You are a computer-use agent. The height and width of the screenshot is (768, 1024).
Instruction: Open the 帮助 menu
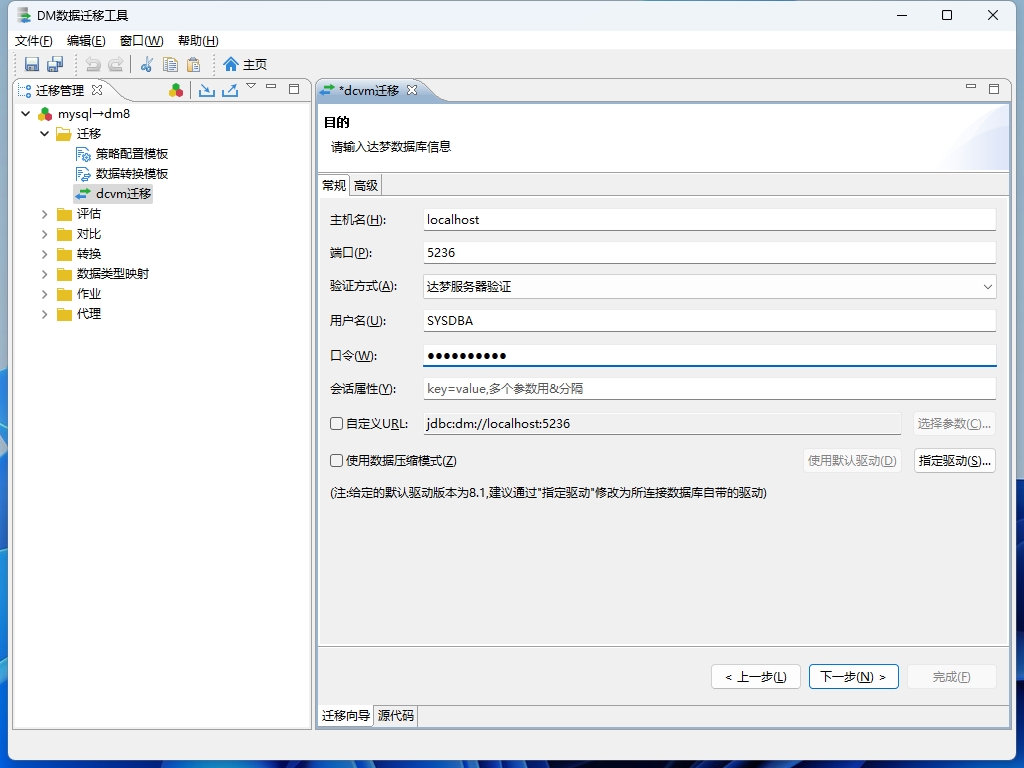[199, 40]
